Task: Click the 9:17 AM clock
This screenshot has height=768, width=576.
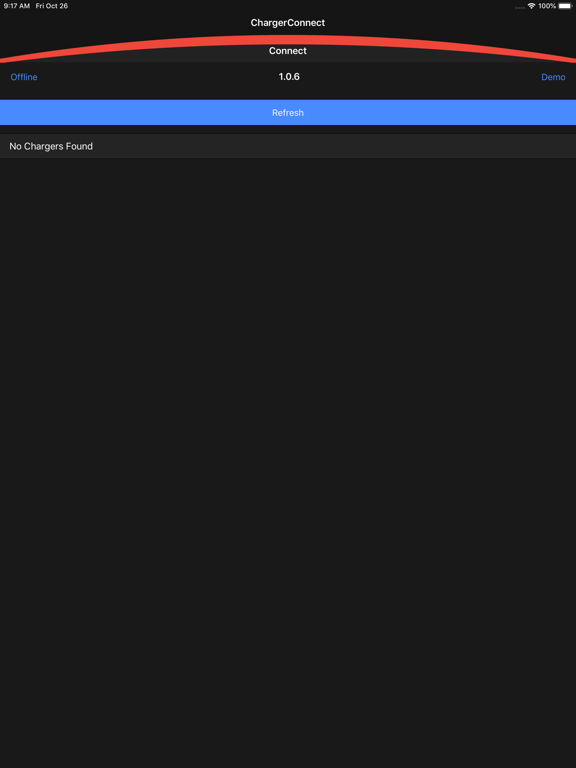Action: tap(17, 6)
